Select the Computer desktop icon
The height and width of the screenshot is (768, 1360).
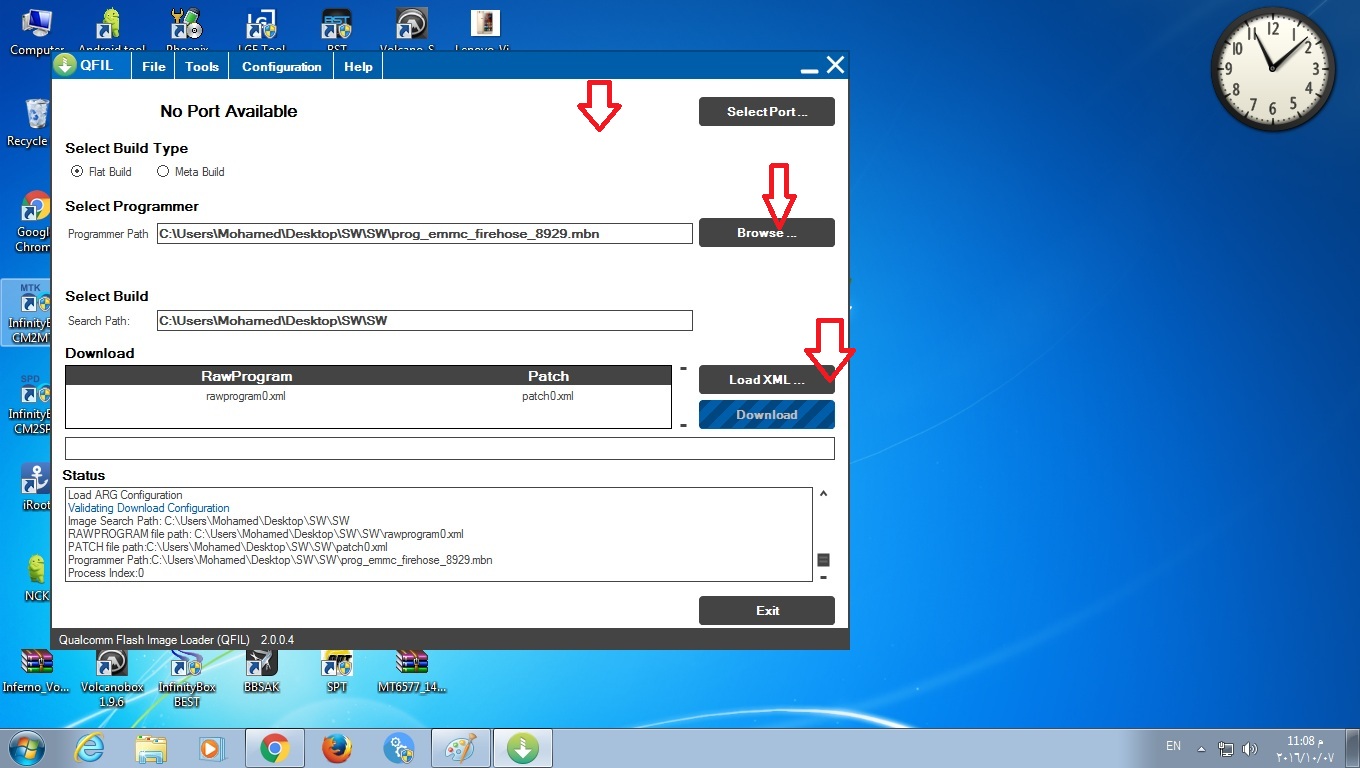(x=37, y=31)
